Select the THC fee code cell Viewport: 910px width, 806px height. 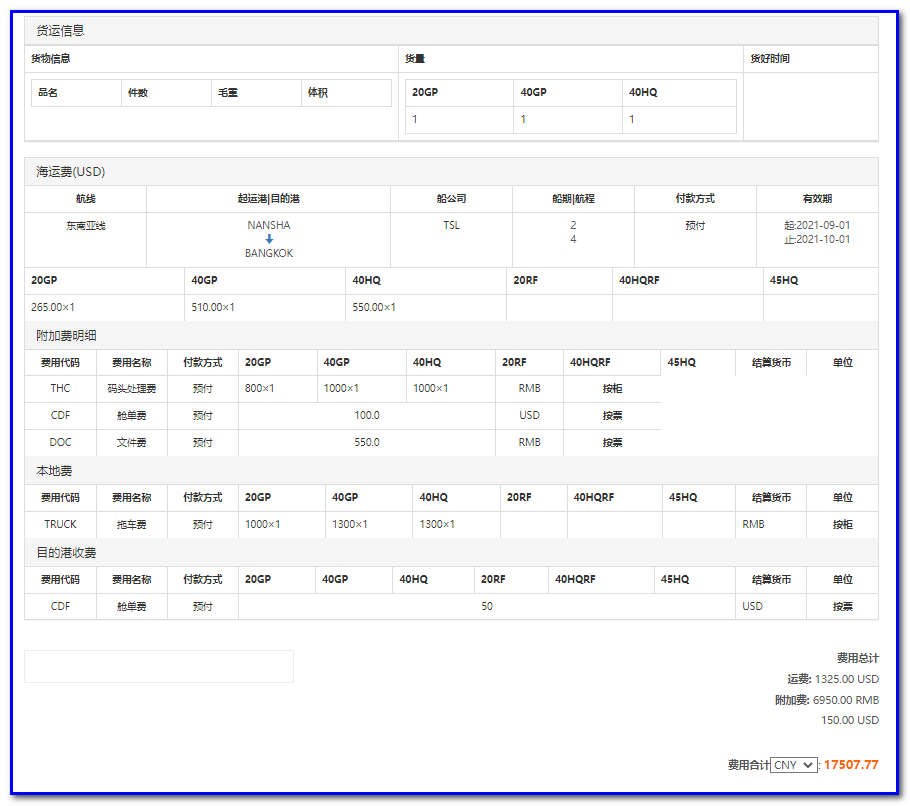[60, 388]
